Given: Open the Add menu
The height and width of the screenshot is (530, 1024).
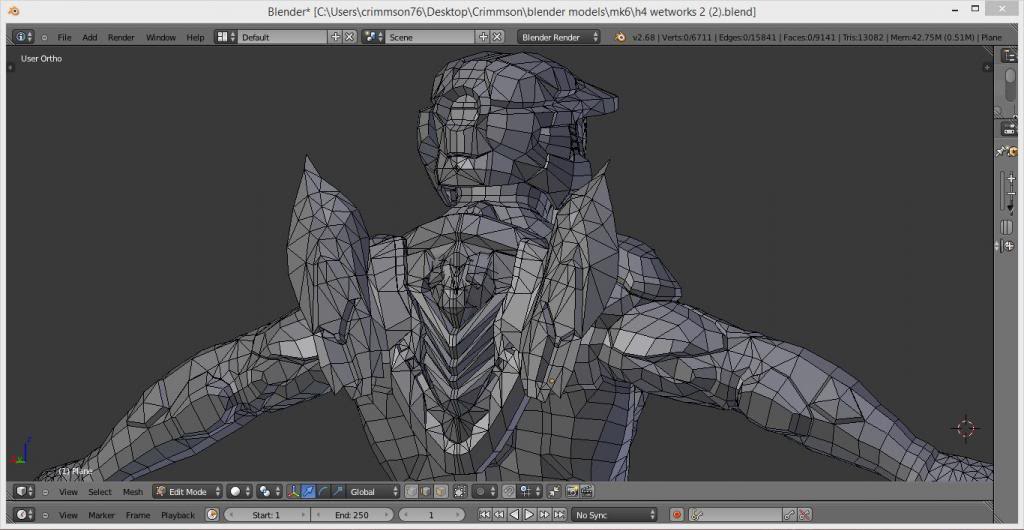Looking at the screenshot, I should coord(89,37).
